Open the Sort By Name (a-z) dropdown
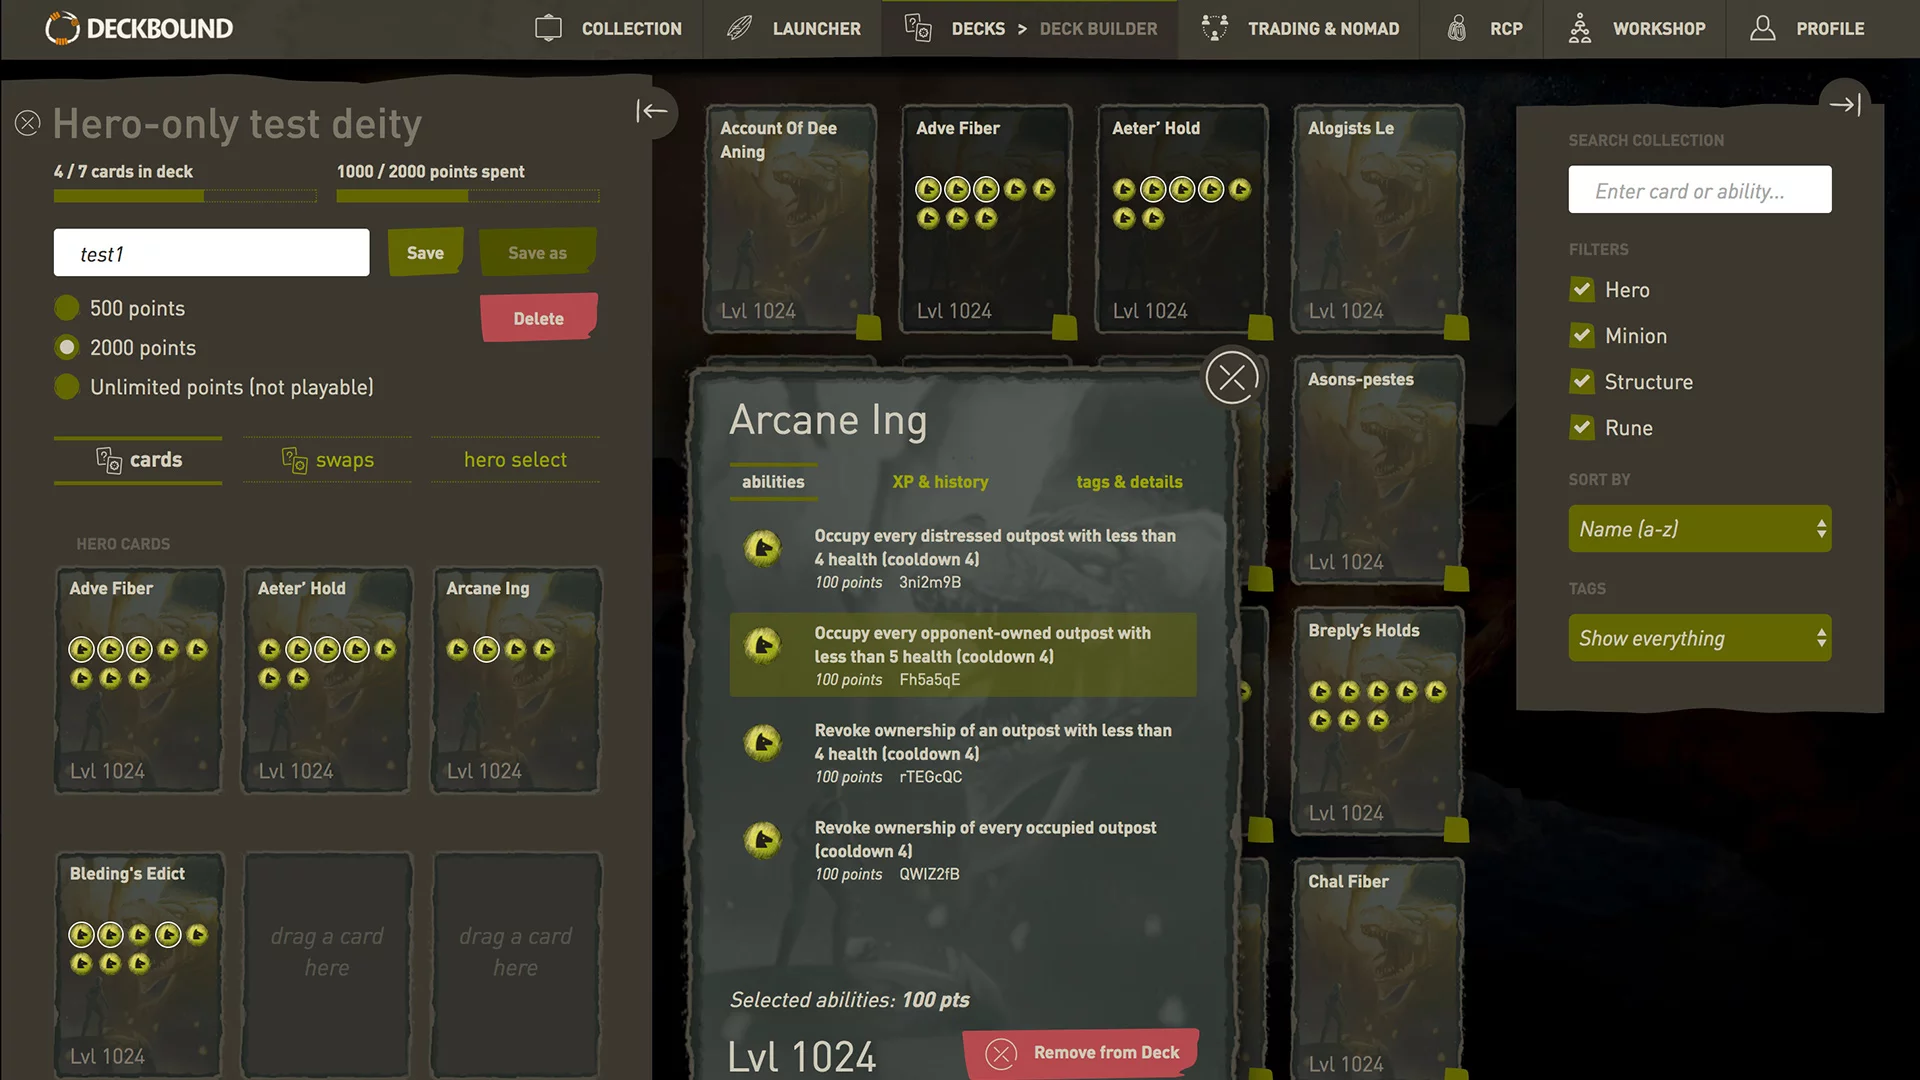This screenshot has height=1080, width=1920. (x=1700, y=529)
